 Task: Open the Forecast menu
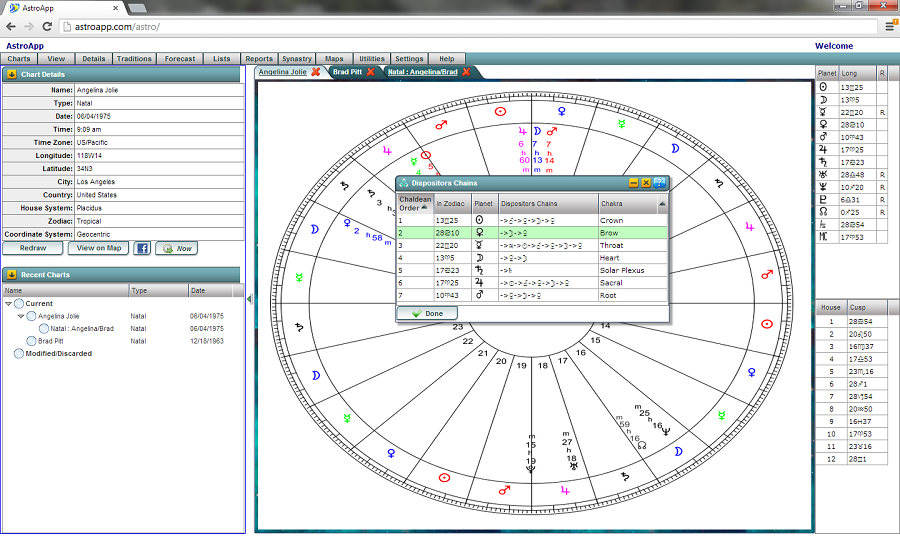click(x=180, y=59)
